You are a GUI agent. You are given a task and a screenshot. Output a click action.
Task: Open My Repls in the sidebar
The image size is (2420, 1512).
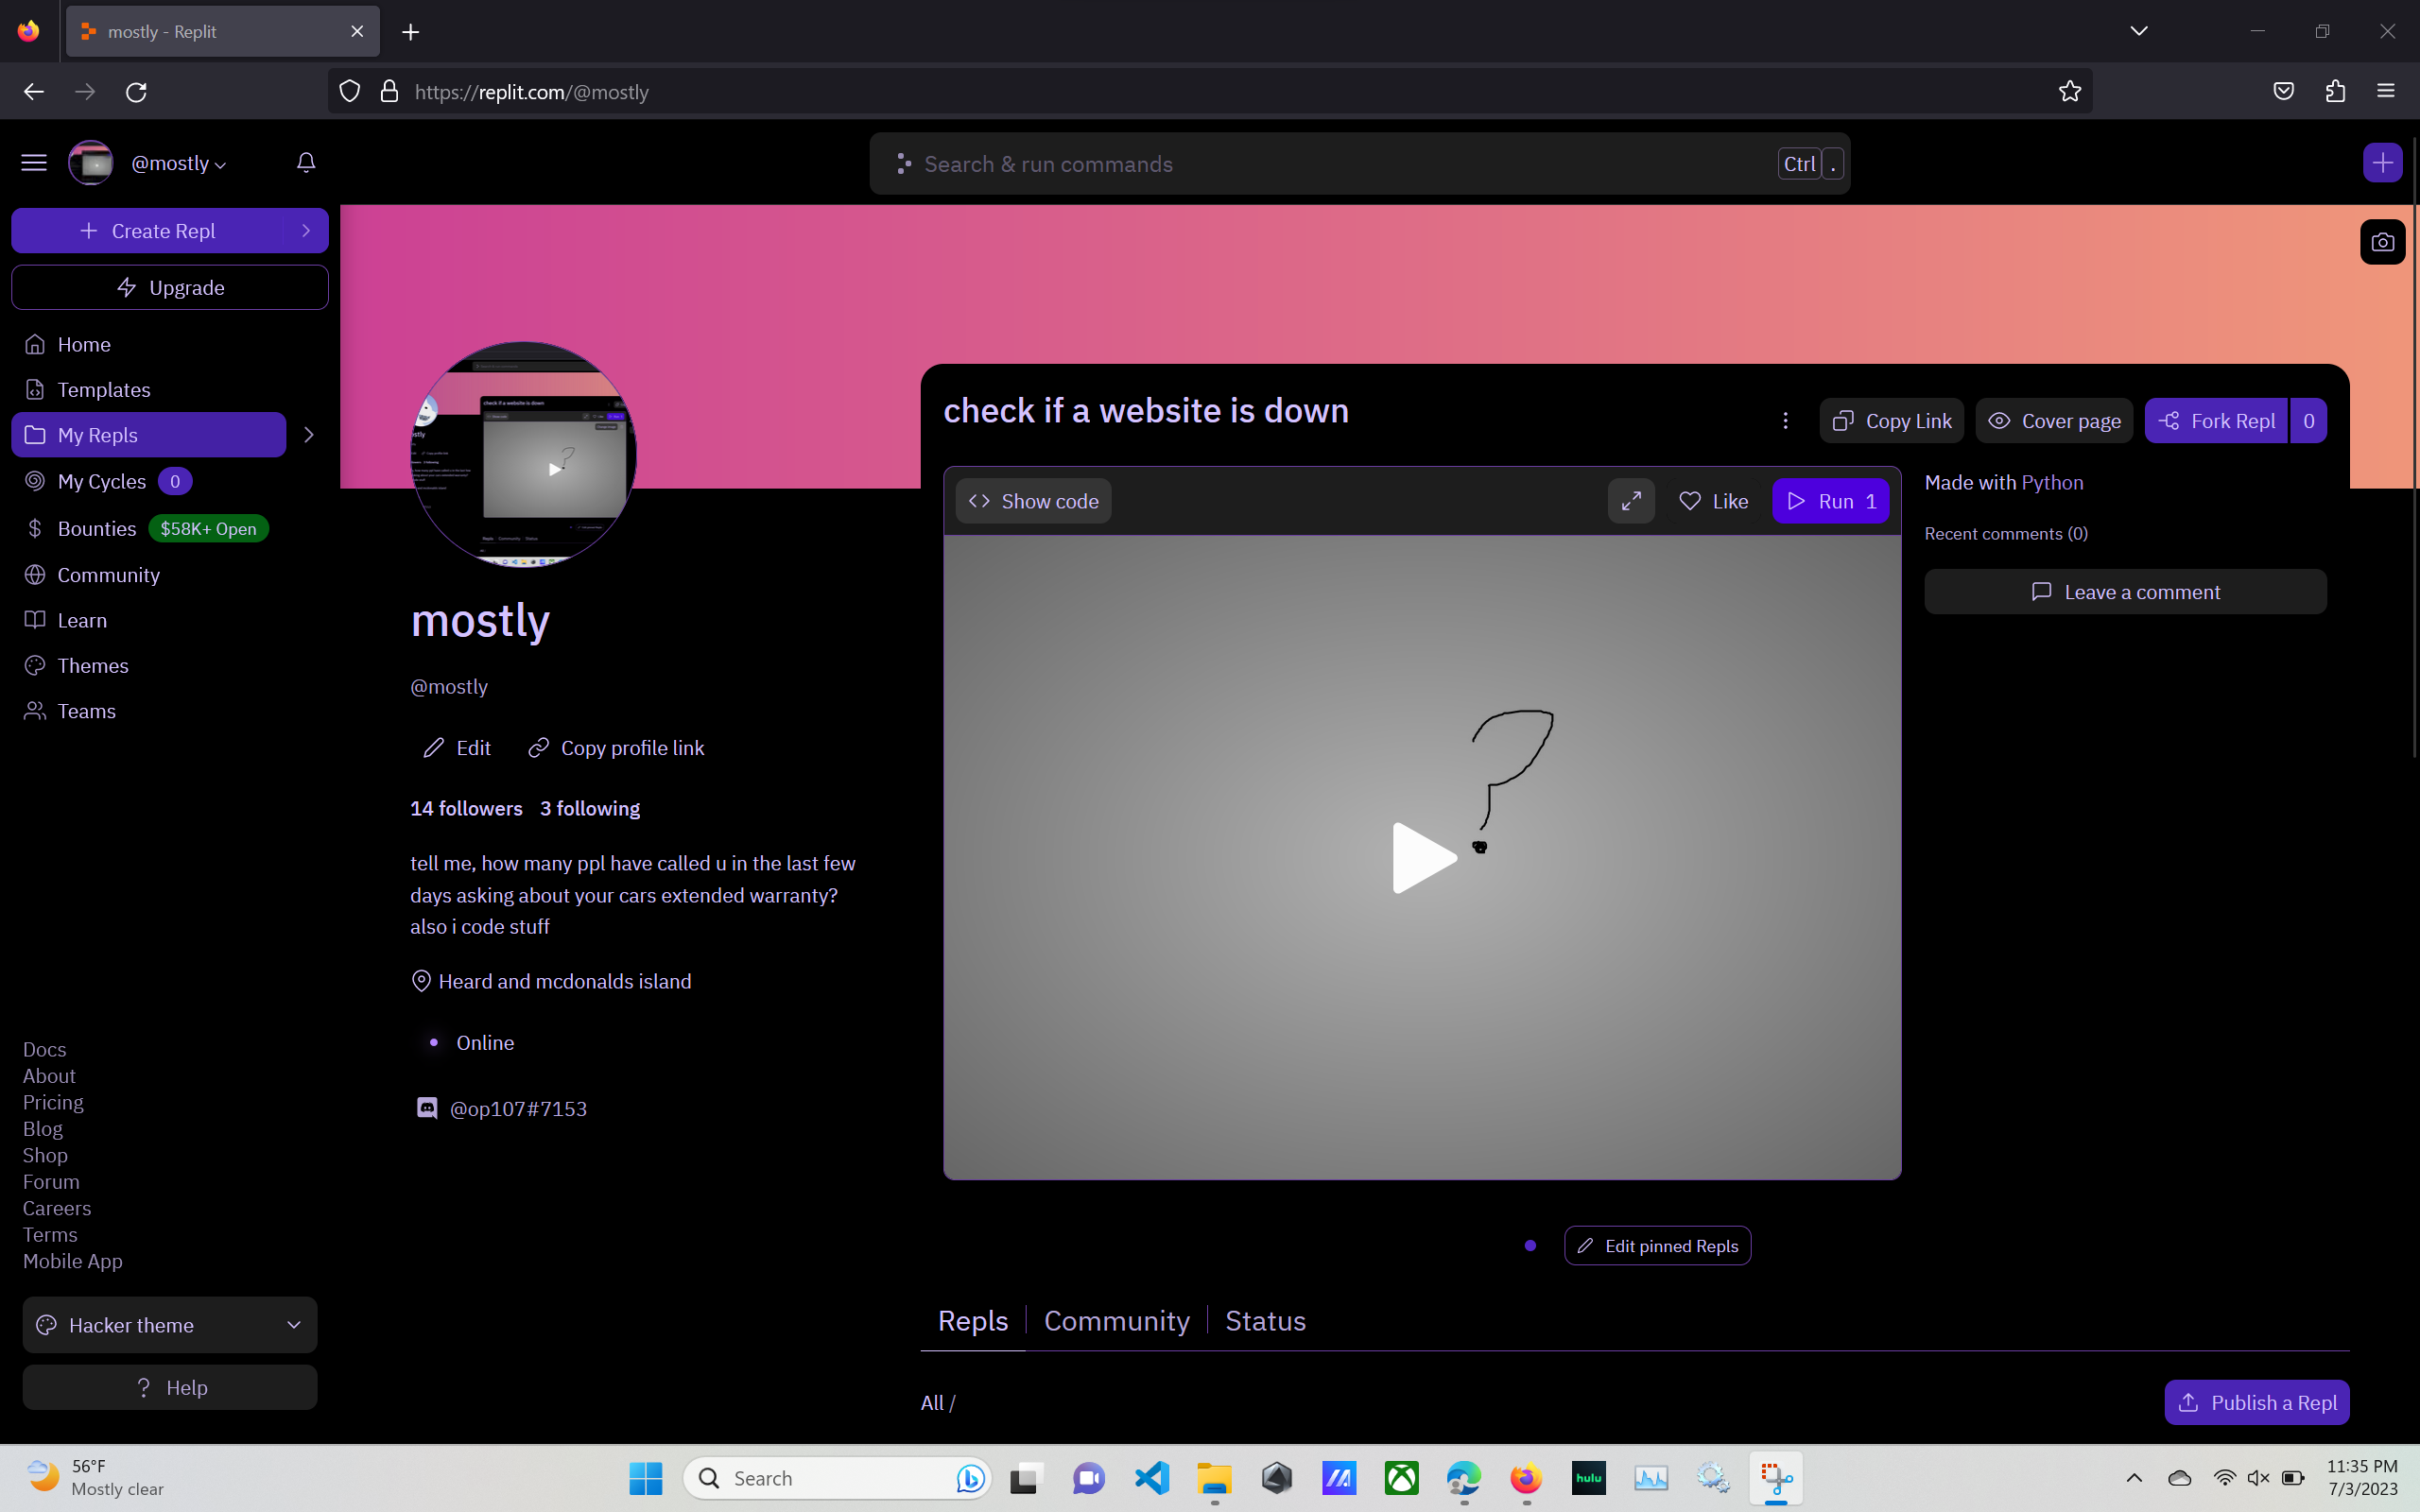pyautogui.click(x=149, y=435)
